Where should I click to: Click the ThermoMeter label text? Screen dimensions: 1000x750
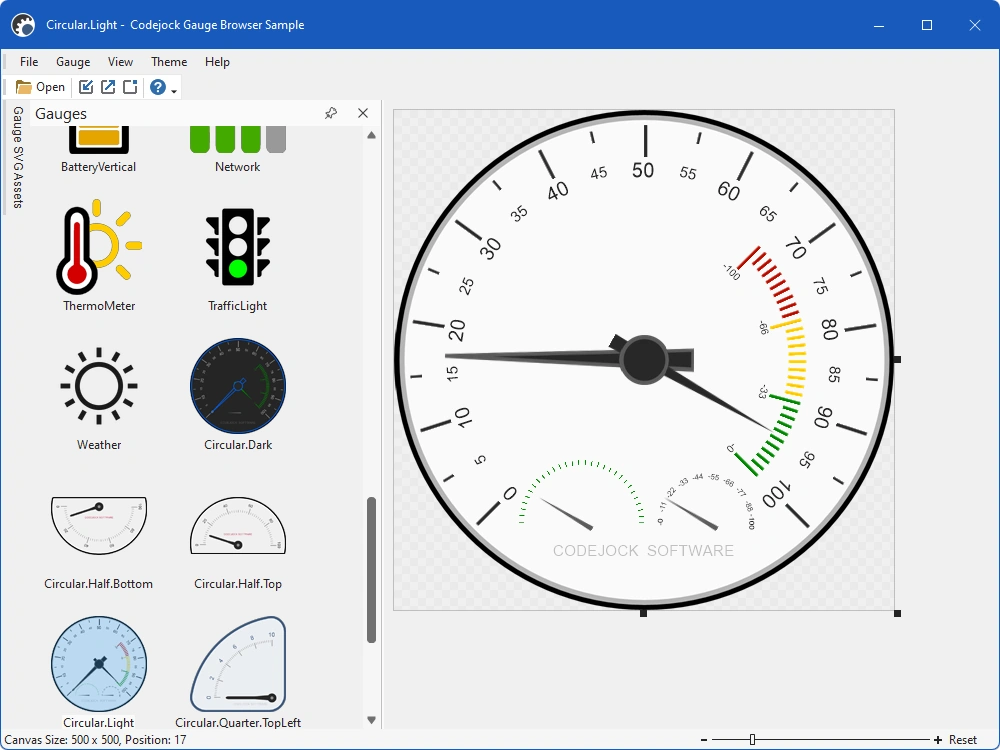pos(99,306)
